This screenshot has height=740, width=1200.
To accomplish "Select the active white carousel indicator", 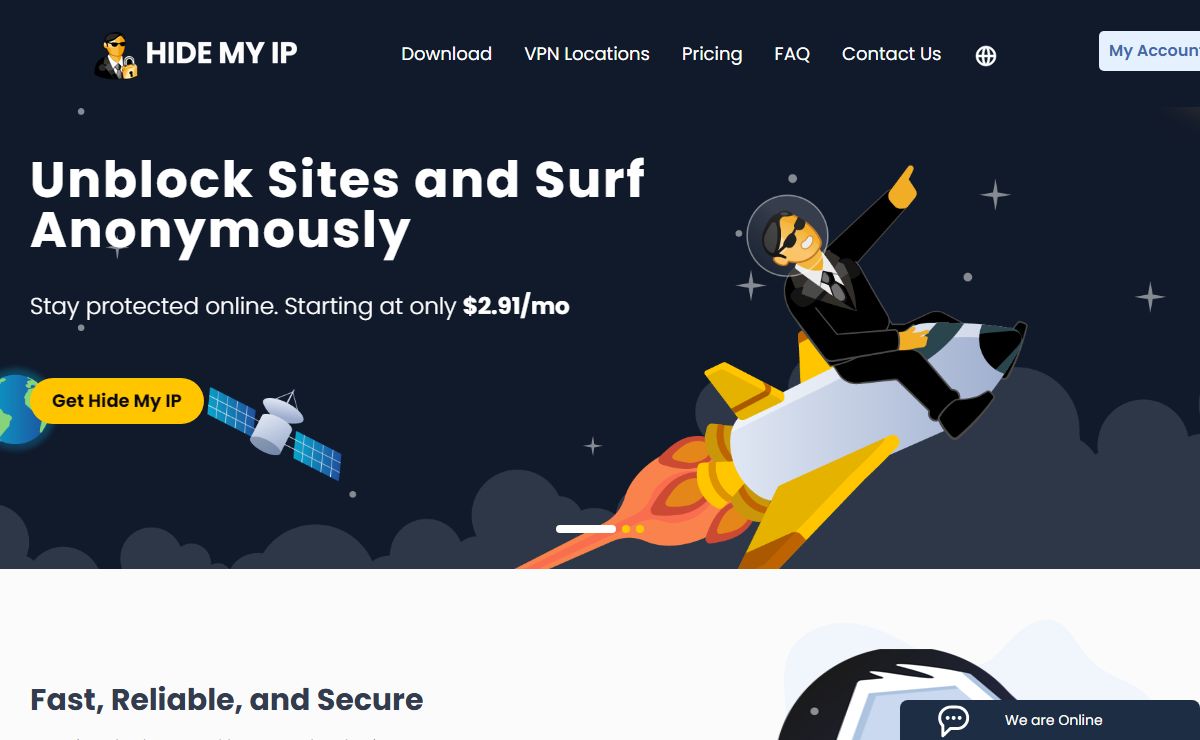I will pyautogui.click(x=586, y=528).
